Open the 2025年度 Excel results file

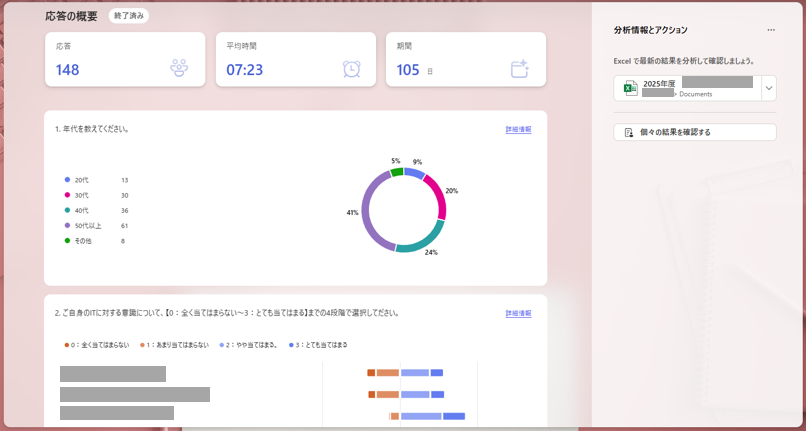click(x=688, y=88)
